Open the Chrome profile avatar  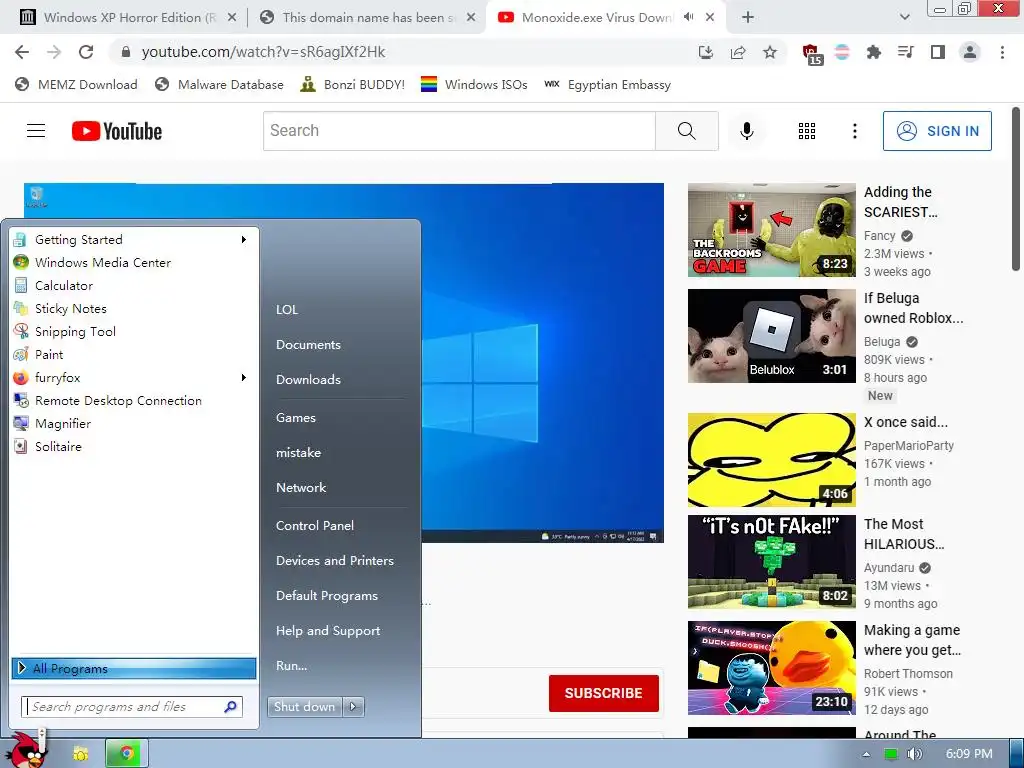970,52
